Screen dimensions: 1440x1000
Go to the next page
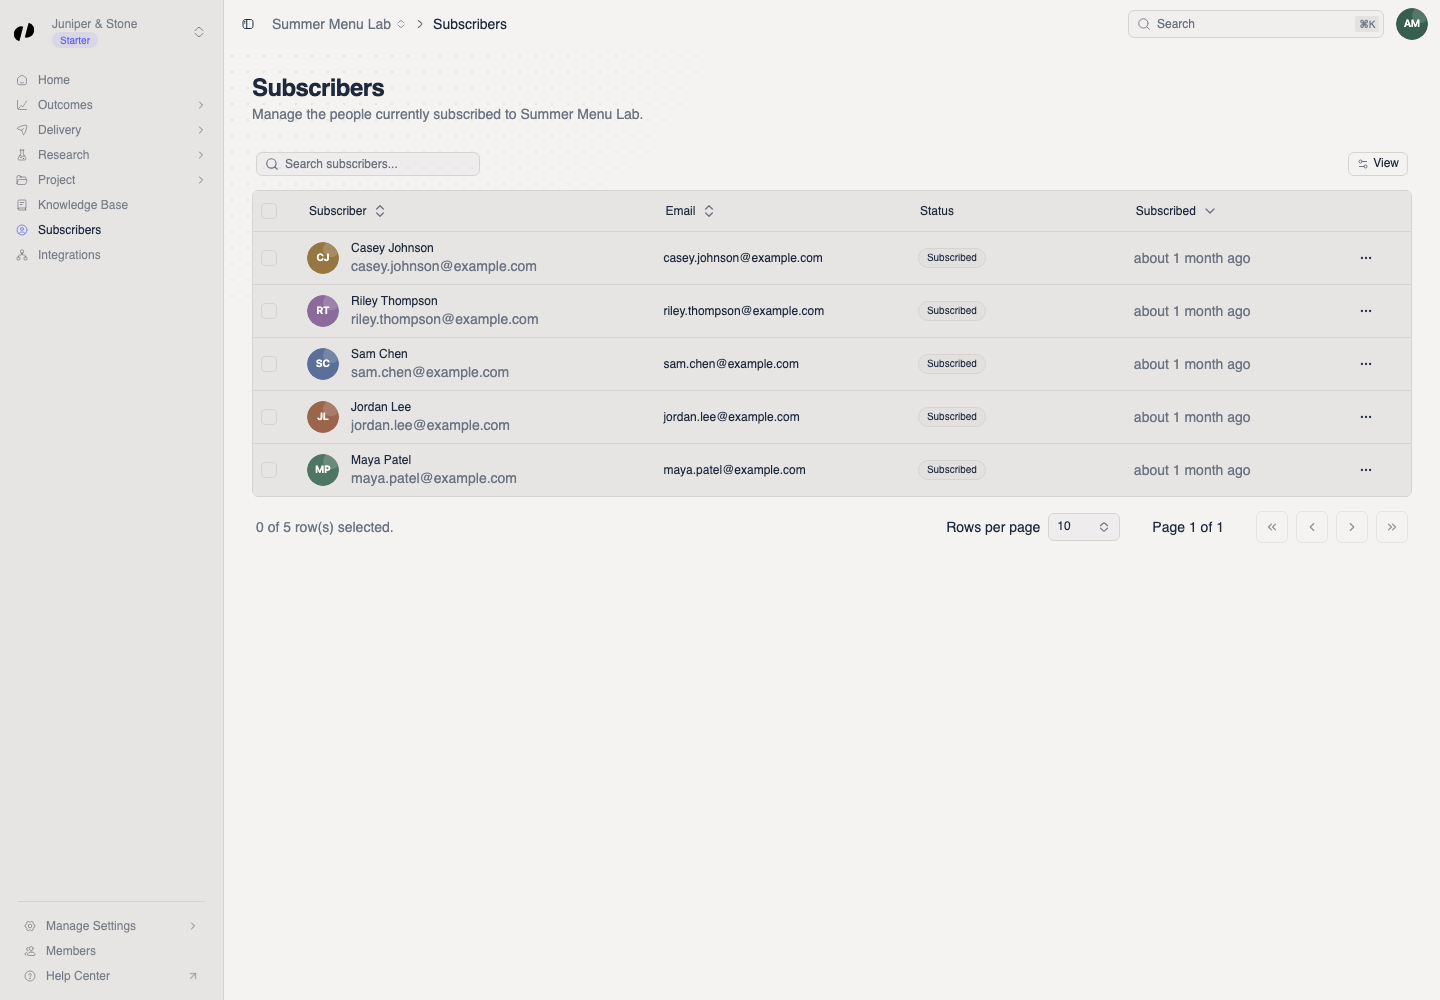pos(1352,527)
